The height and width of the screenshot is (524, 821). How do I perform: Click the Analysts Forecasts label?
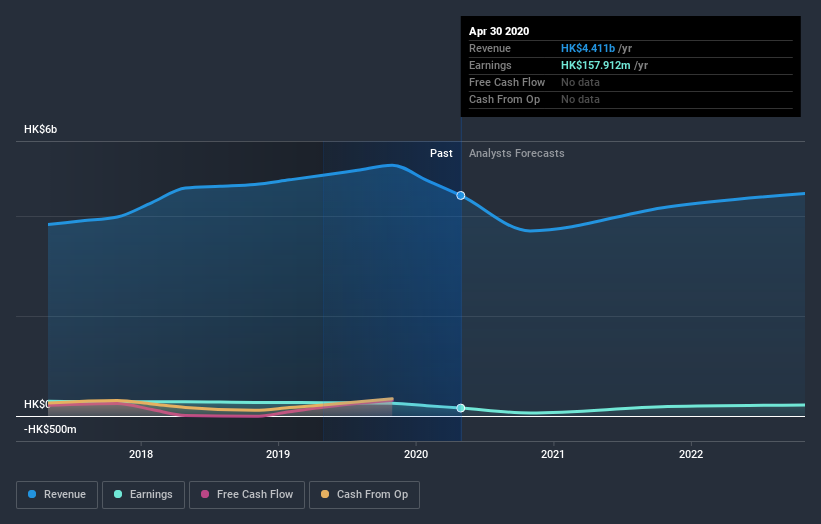tap(517, 153)
